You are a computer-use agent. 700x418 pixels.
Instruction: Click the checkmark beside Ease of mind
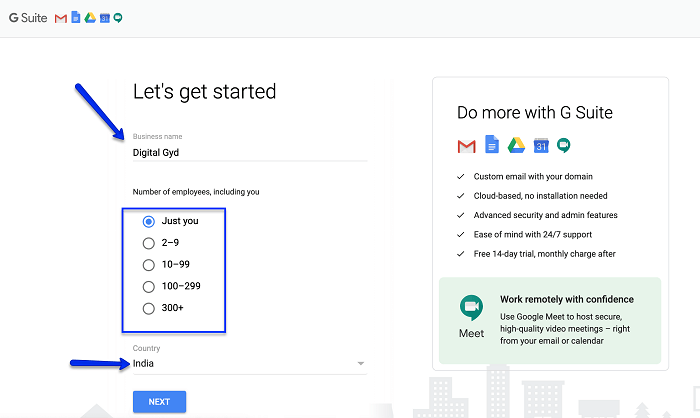[461, 234]
